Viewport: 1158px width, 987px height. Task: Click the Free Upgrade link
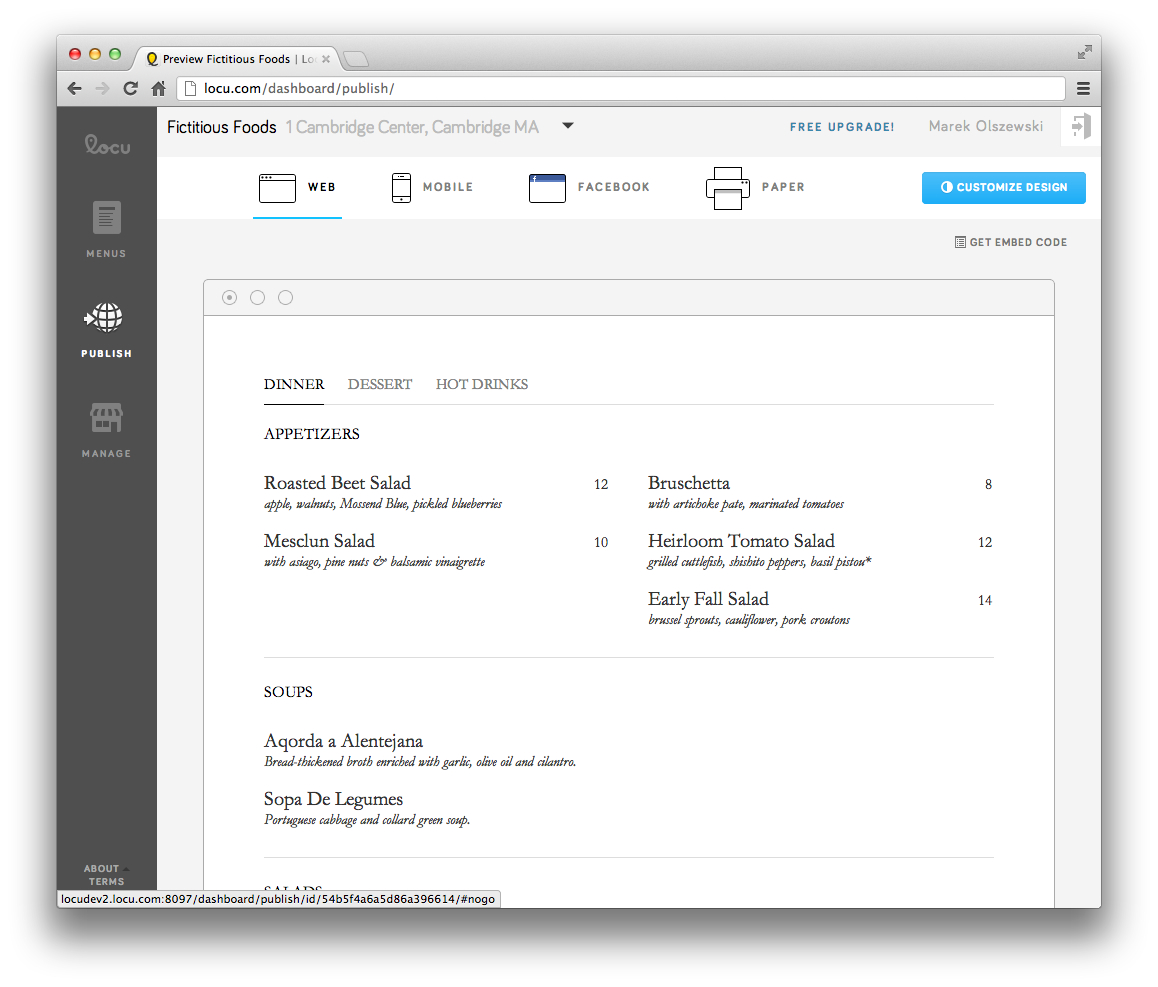point(842,127)
